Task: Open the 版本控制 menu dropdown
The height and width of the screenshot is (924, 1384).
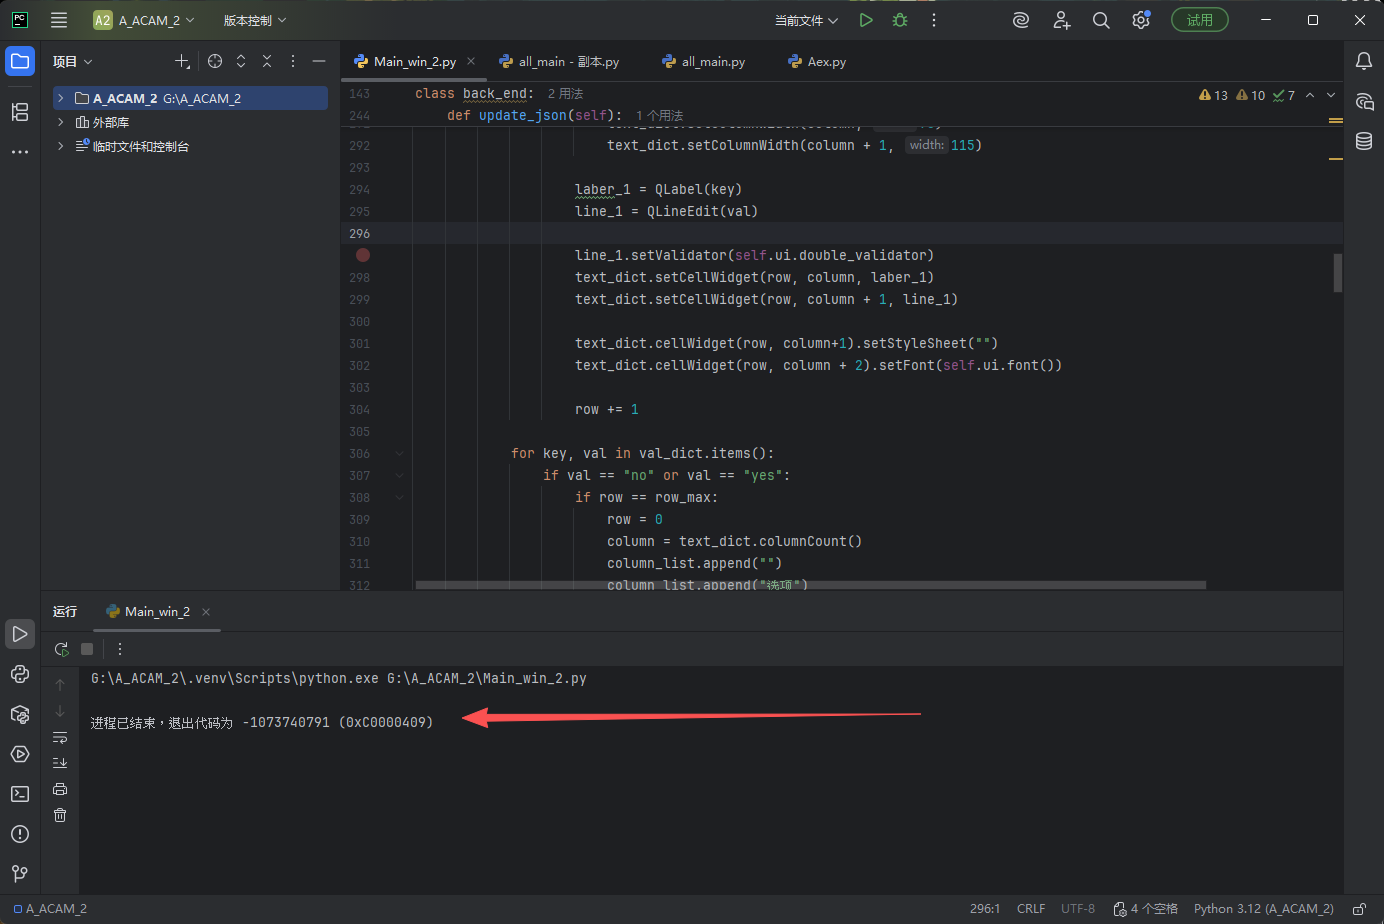Action: click(x=246, y=19)
